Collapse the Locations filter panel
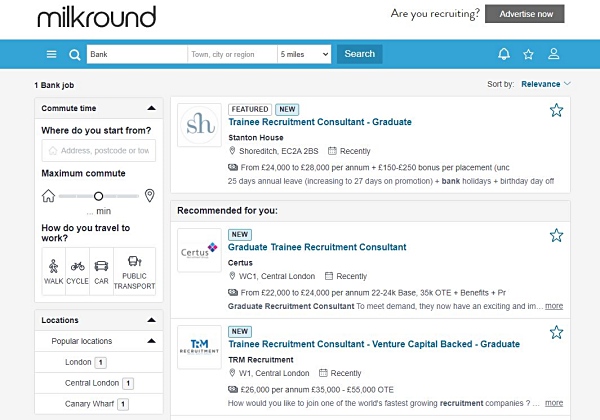Image resolution: width=600 pixels, height=420 pixels. pos(151,321)
